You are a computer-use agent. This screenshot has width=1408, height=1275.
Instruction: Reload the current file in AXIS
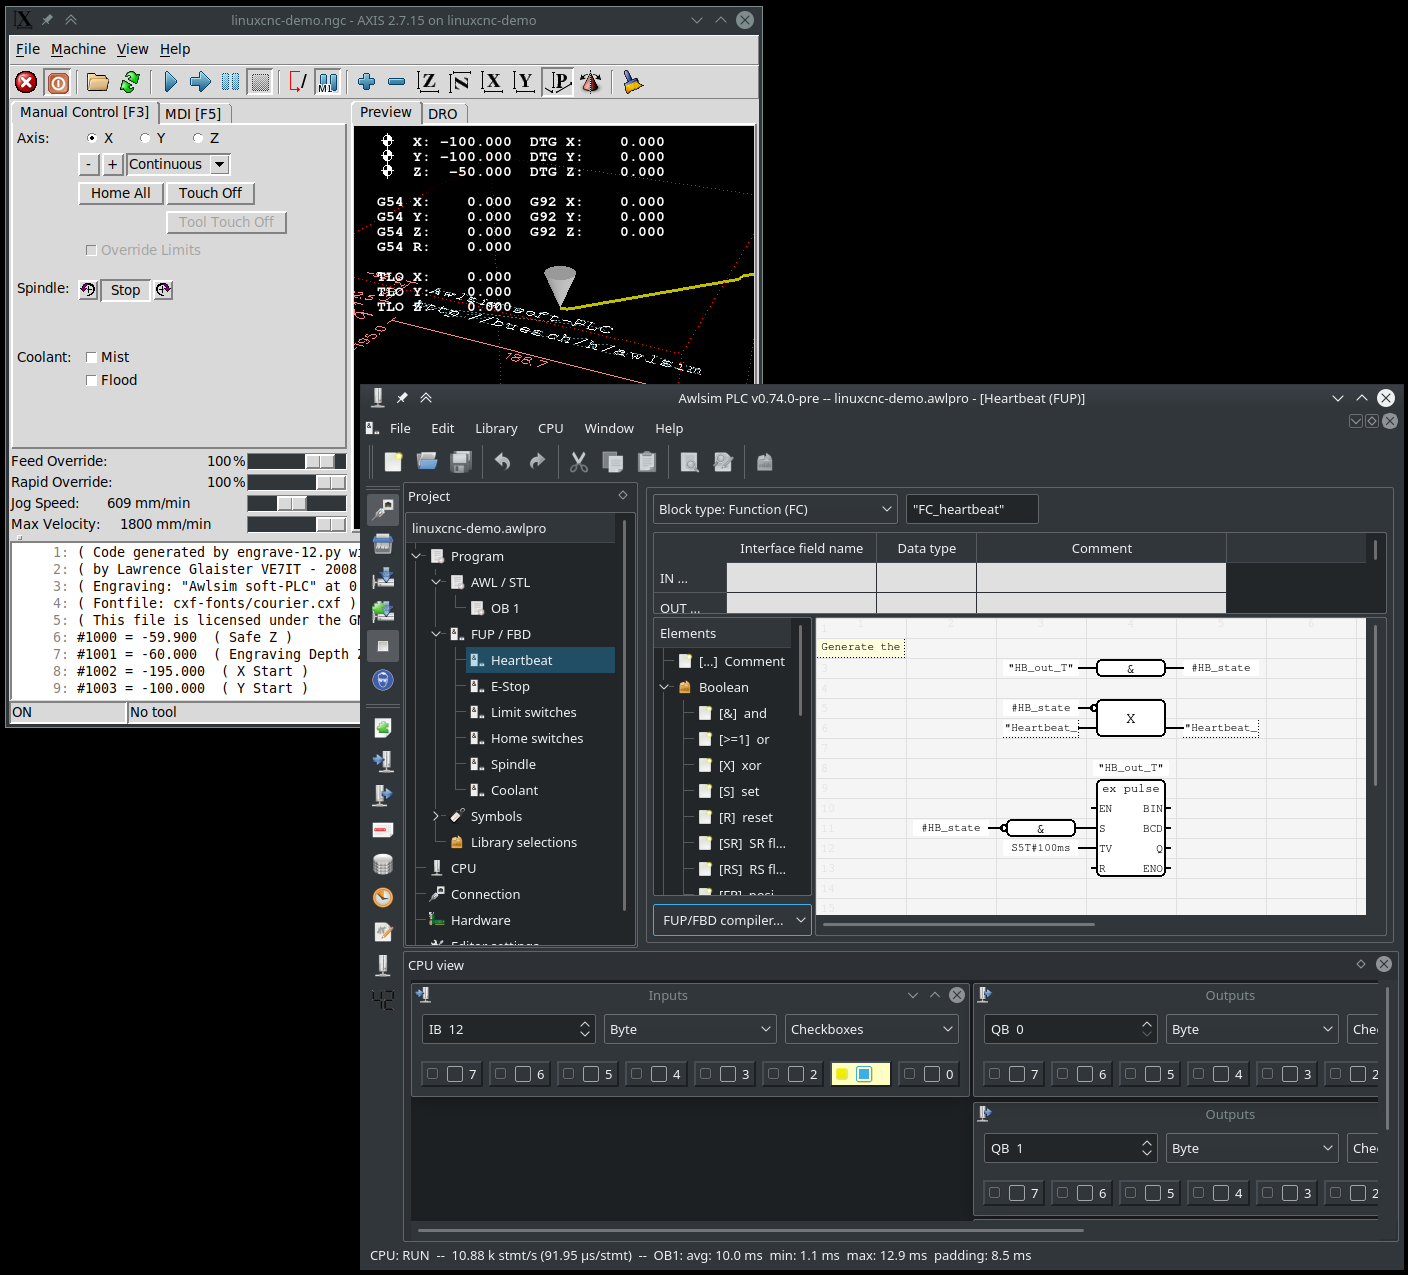click(x=130, y=82)
